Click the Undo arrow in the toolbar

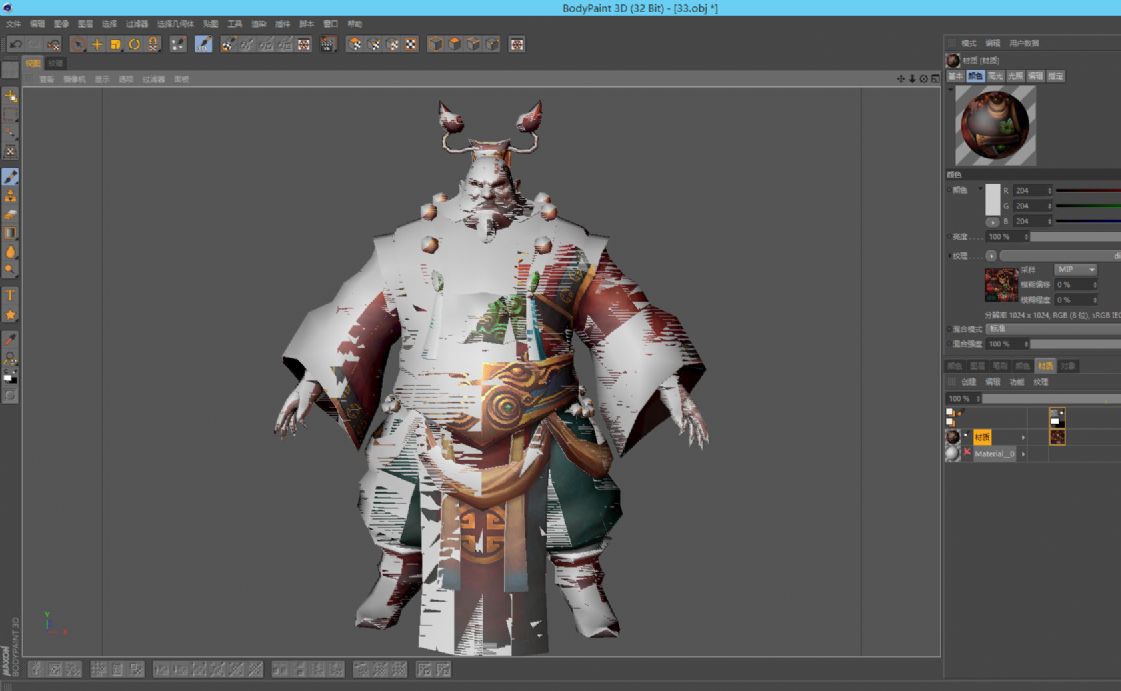pos(16,44)
